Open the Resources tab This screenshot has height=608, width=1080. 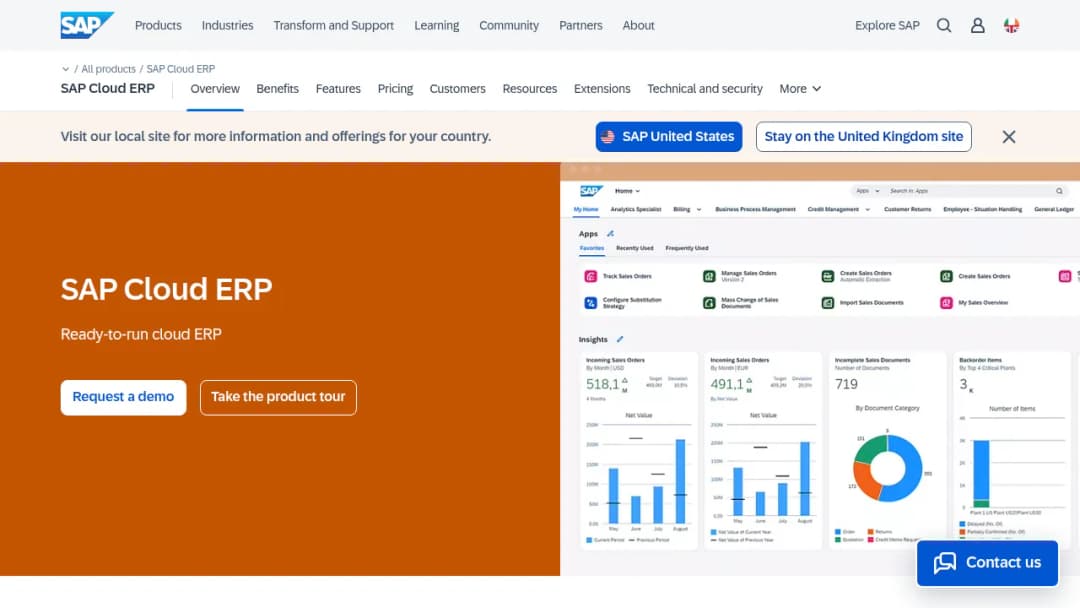(530, 89)
